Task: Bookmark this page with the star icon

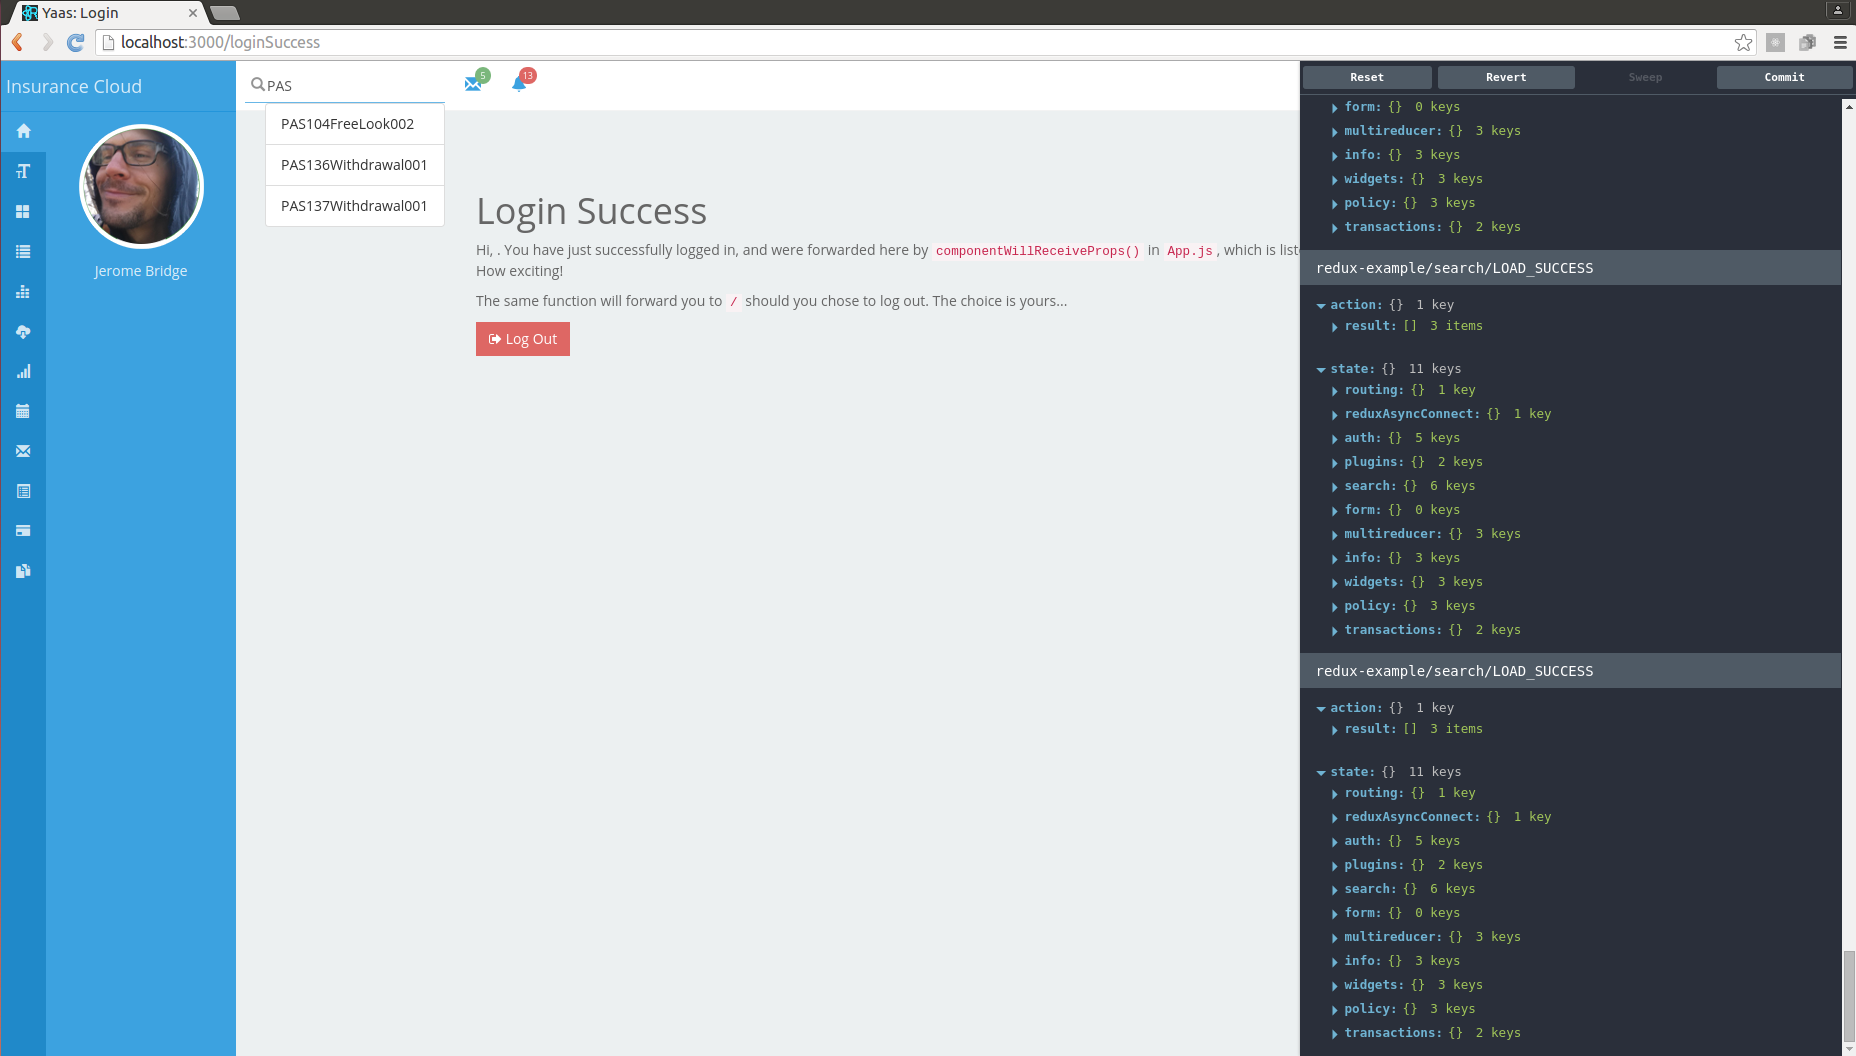Action: [x=1743, y=42]
